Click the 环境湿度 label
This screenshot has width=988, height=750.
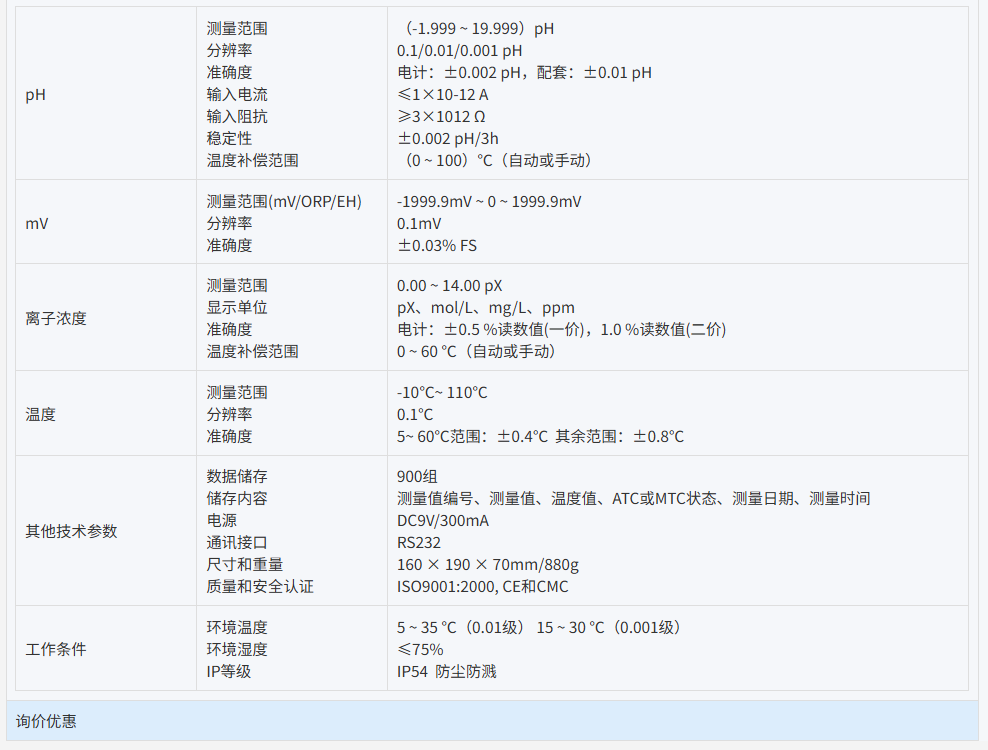tap(237, 649)
